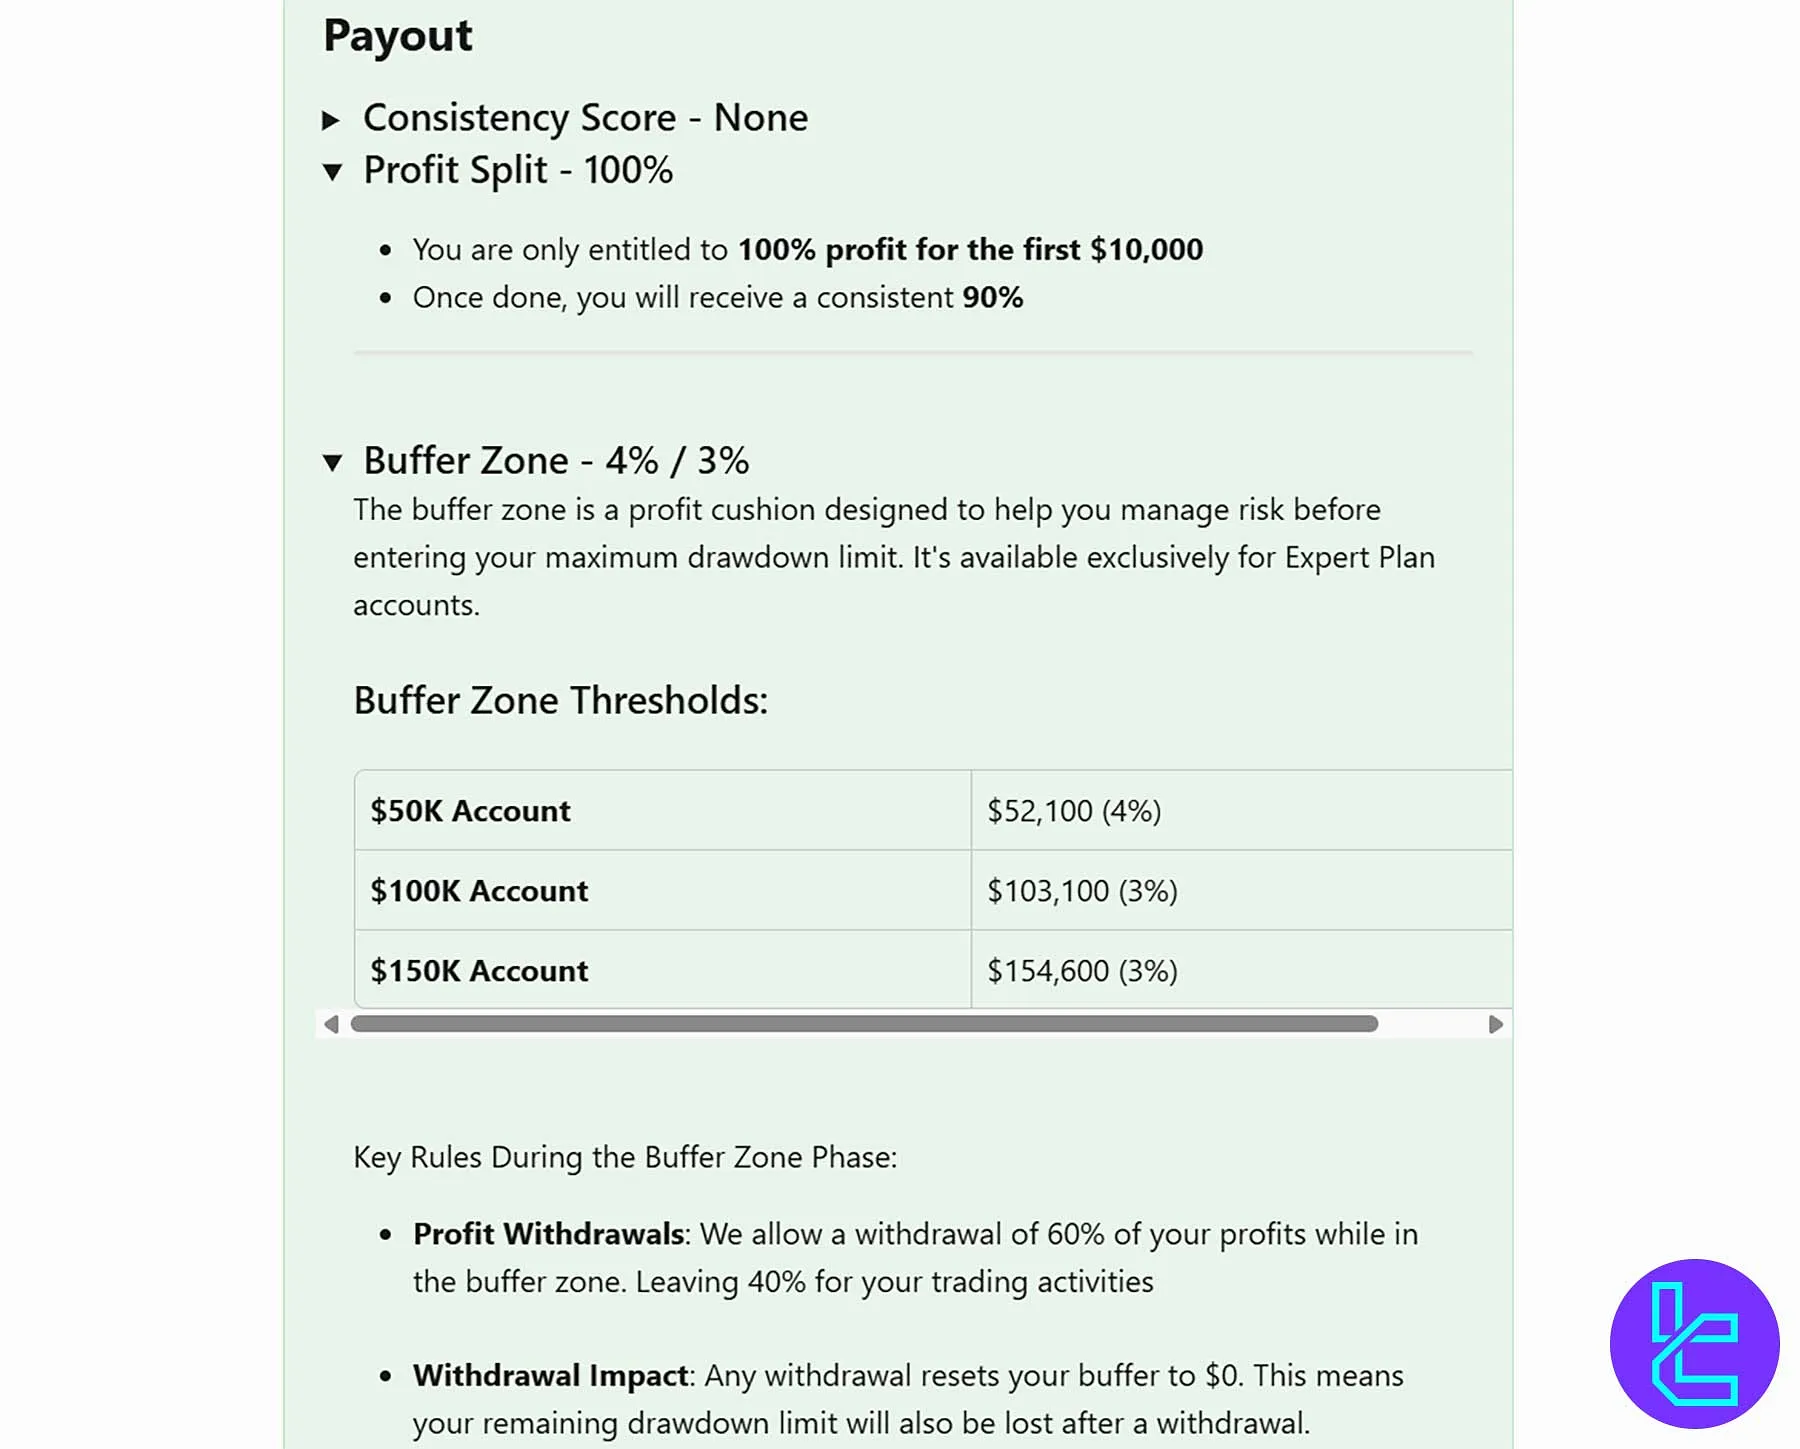Click the "Profit Split - 100%" summary label
Screen dimensions: 1800x1449
(x=518, y=170)
